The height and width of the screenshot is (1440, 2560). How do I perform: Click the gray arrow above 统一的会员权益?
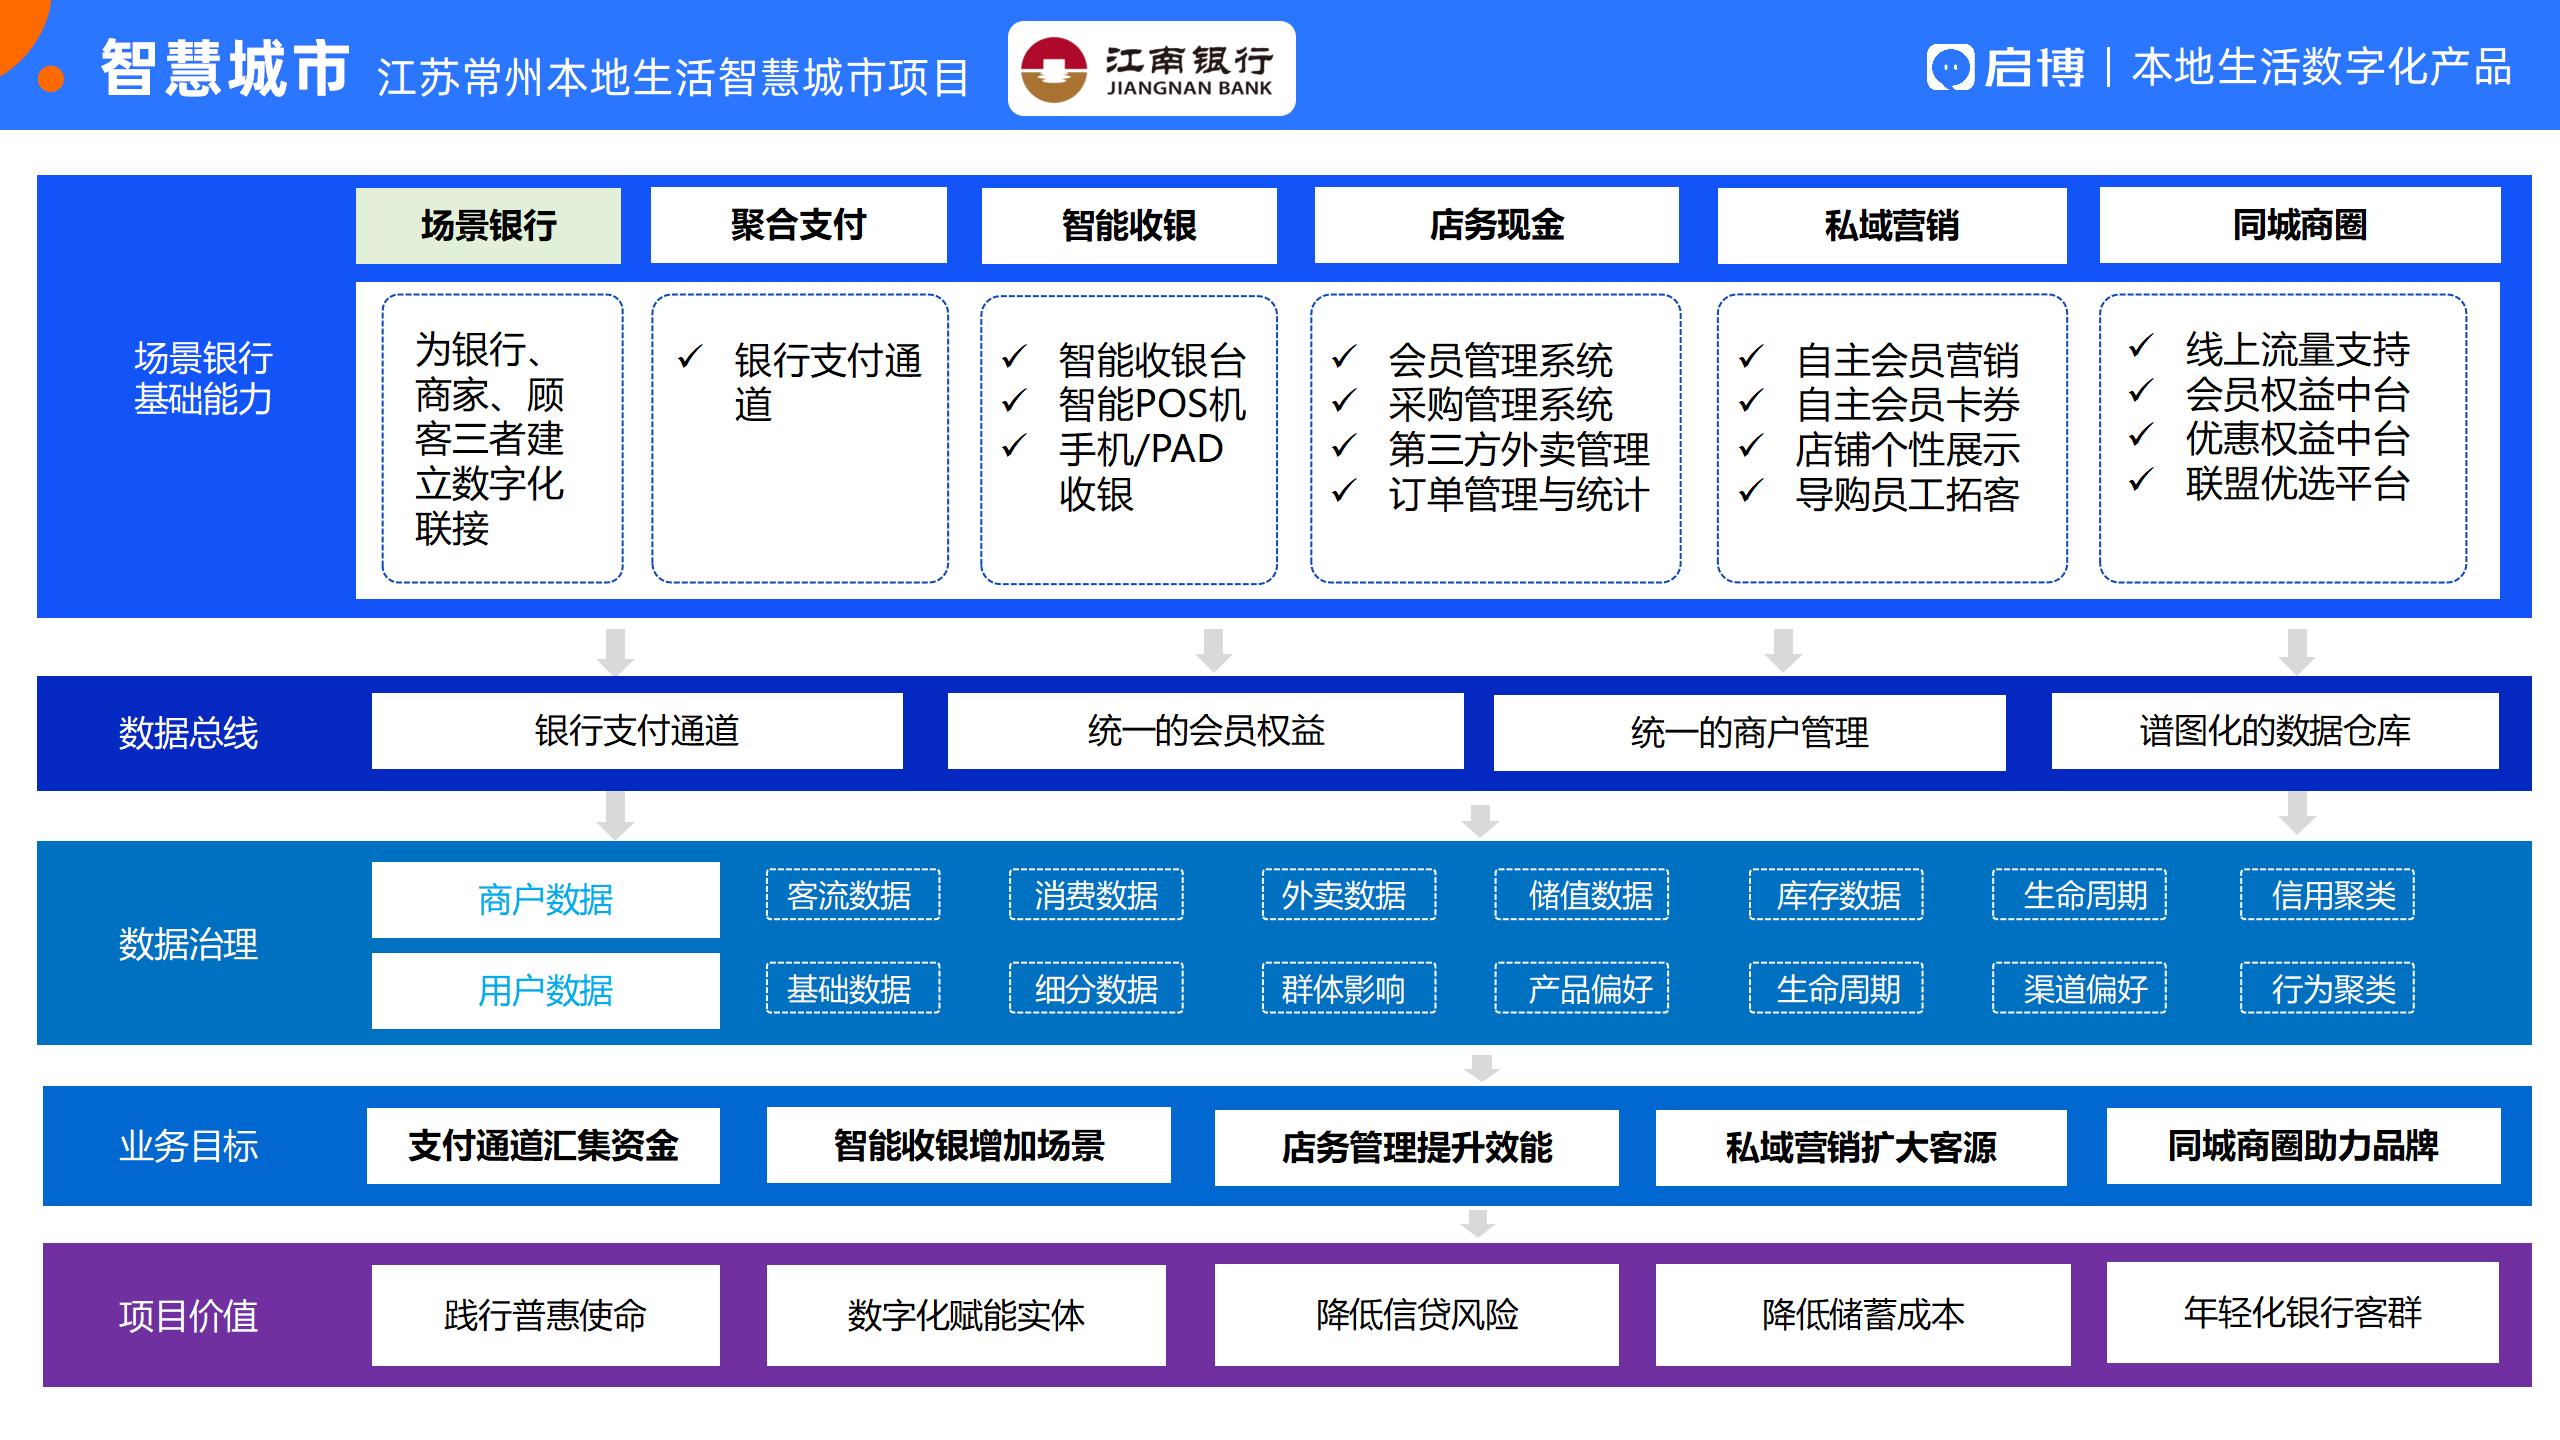tap(1213, 650)
